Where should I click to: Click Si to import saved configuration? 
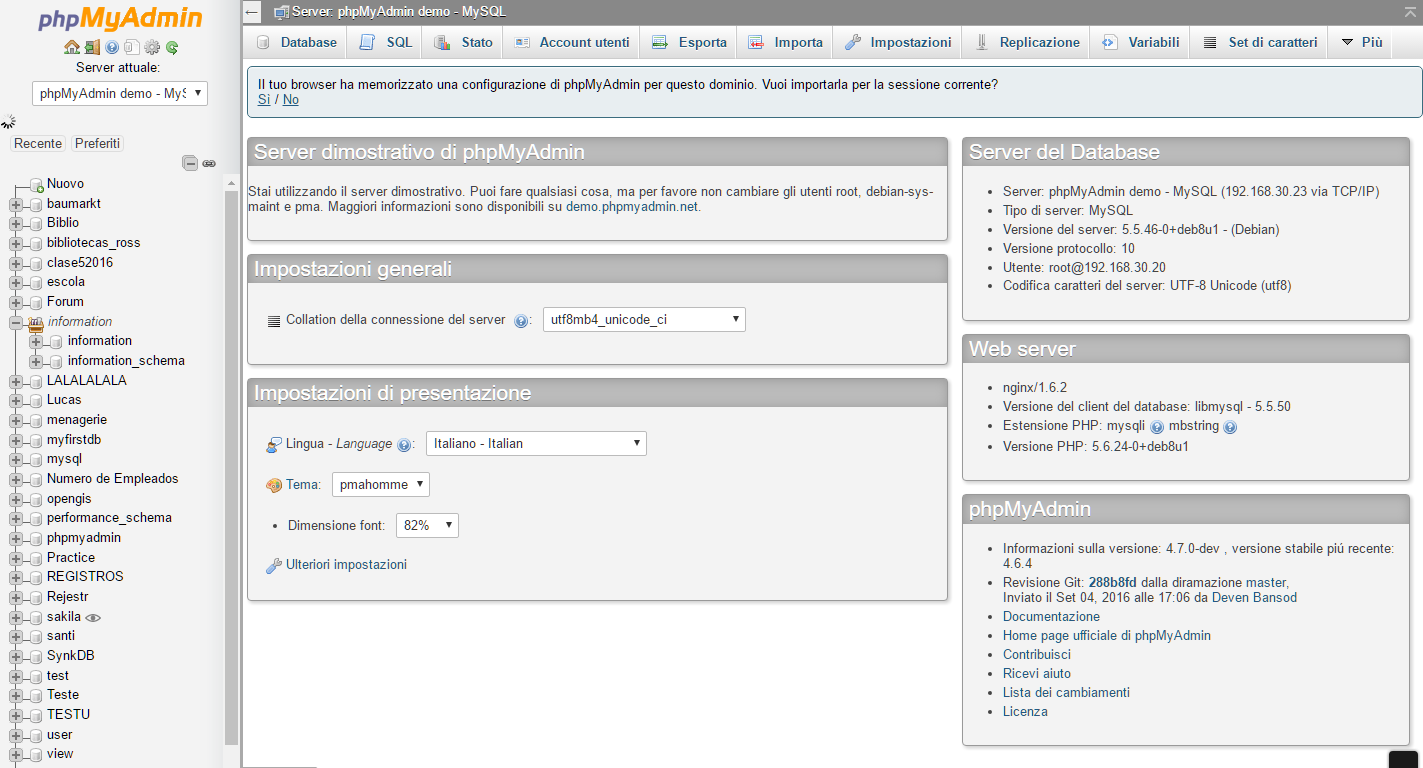click(x=264, y=100)
